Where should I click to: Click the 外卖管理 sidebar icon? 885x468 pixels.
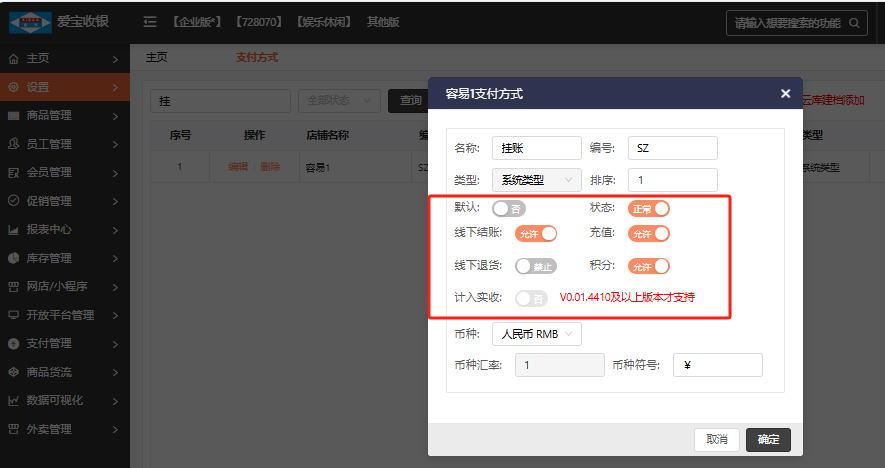click(14, 429)
